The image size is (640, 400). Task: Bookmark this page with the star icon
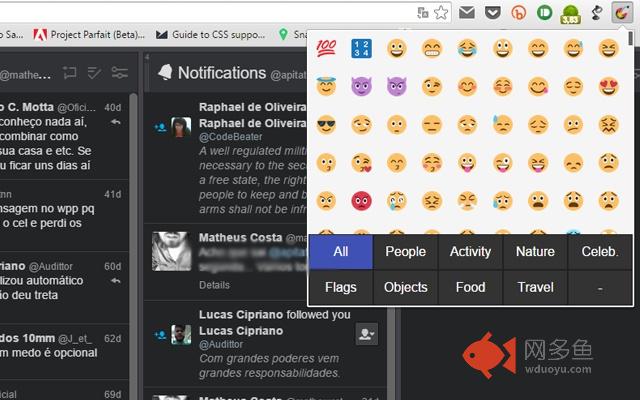pos(442,12)
